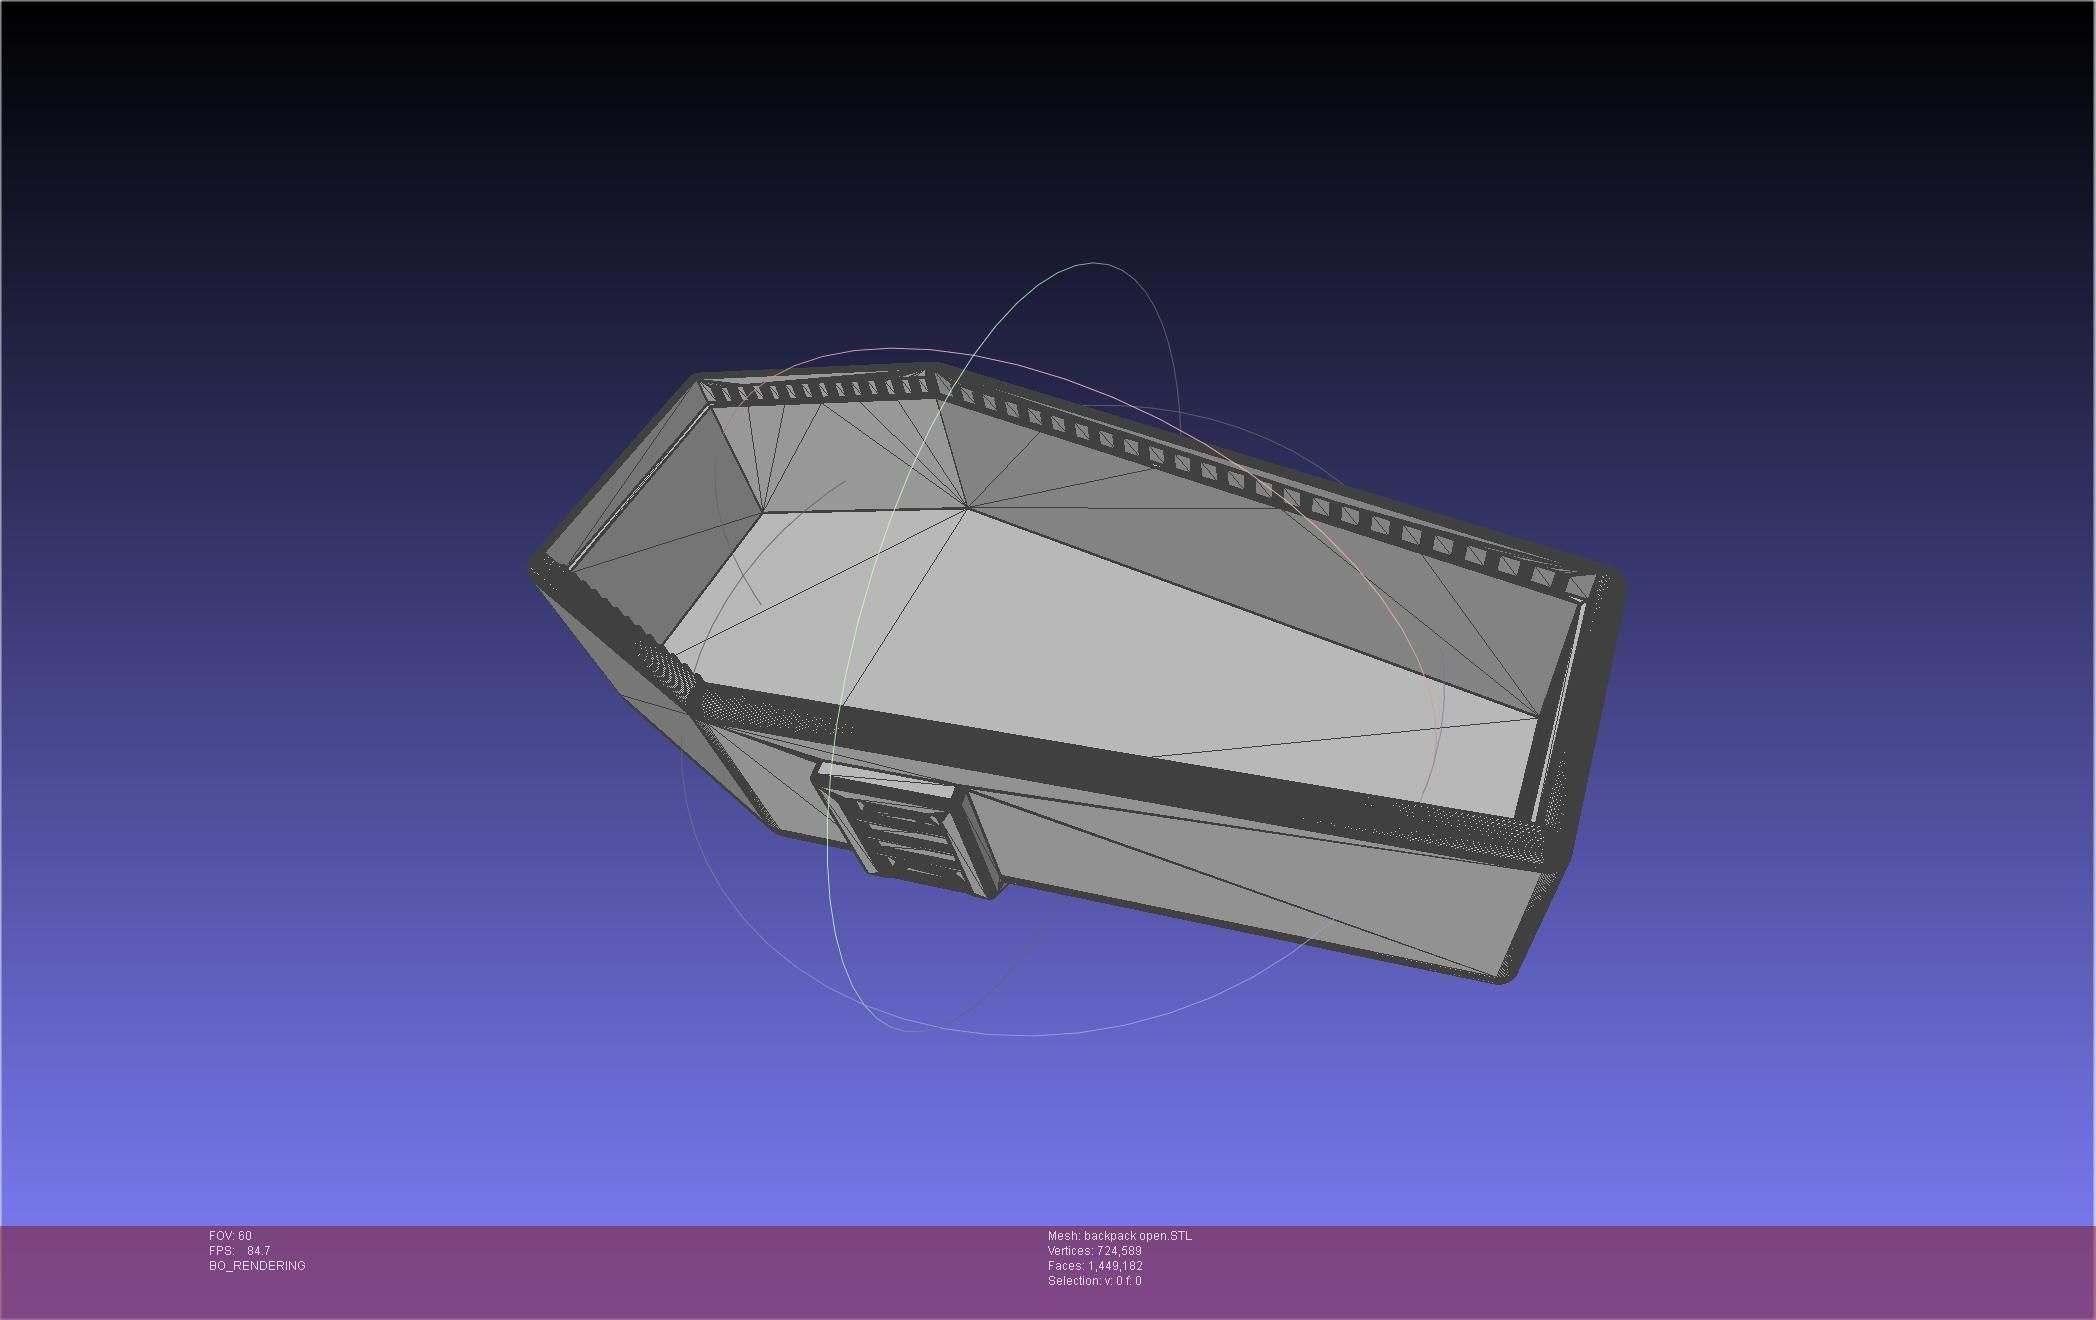Click the 'Vertices: 724,589' info line
2096x1320 pixels.
(1095, 1251)
